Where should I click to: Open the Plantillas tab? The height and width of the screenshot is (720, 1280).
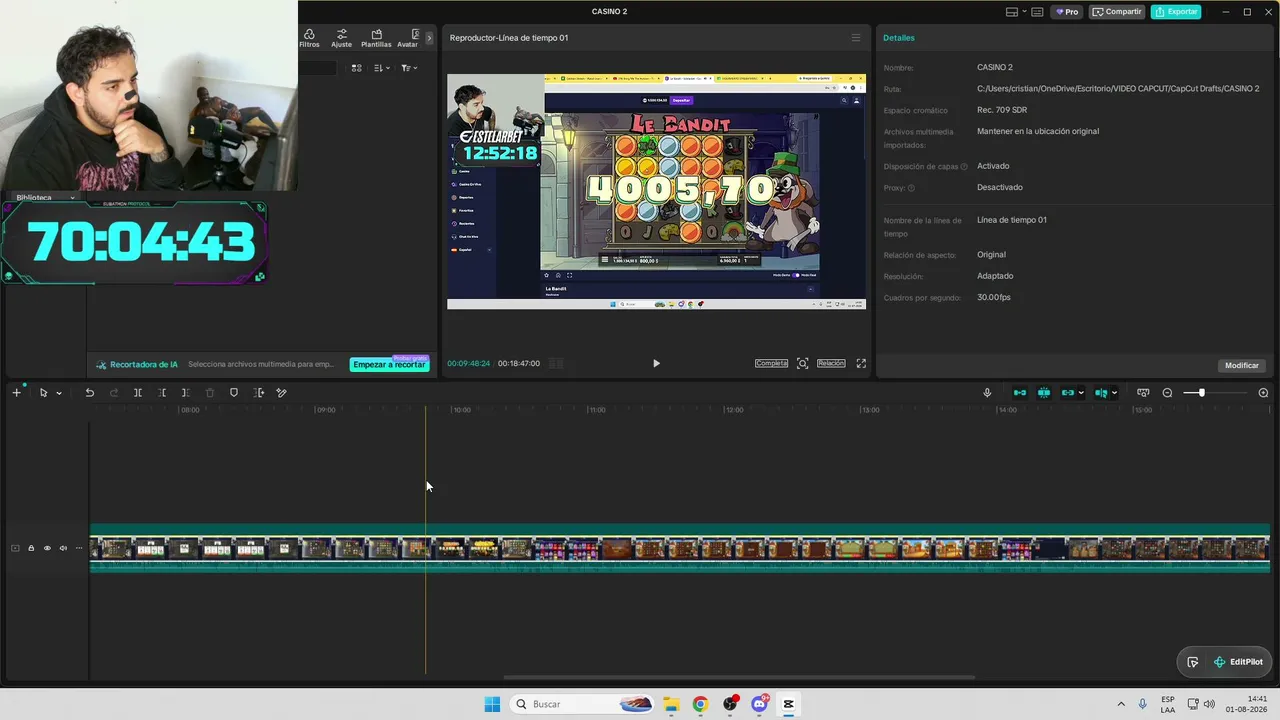click(x=376, y=38)
